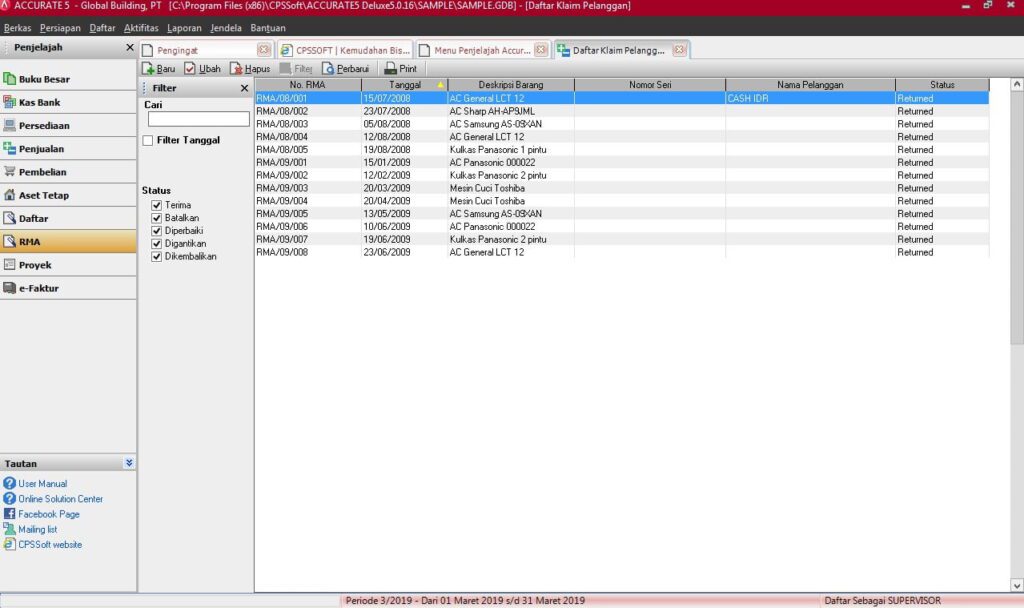Open the Laporan menu
Viewport: 1024px width, 608px height.
pyautogui.click(x=183, y=28)
